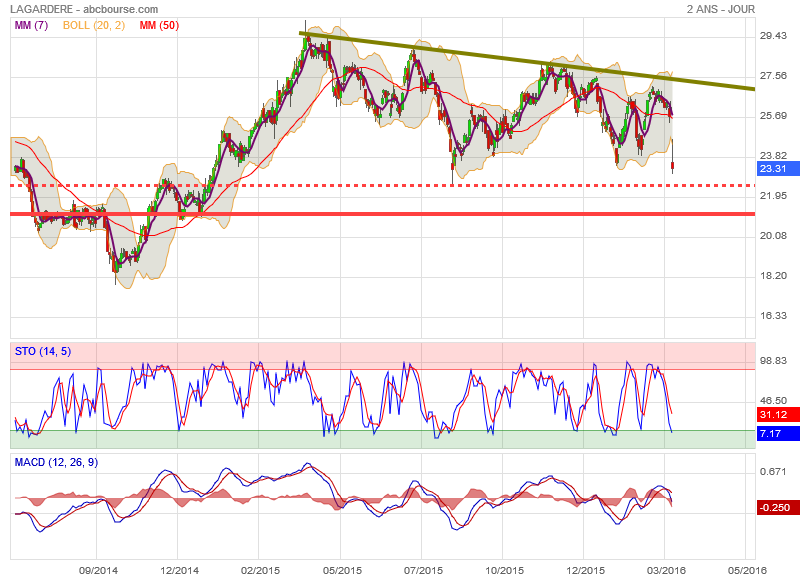Click the stochastic value tag 7.17

777,434
